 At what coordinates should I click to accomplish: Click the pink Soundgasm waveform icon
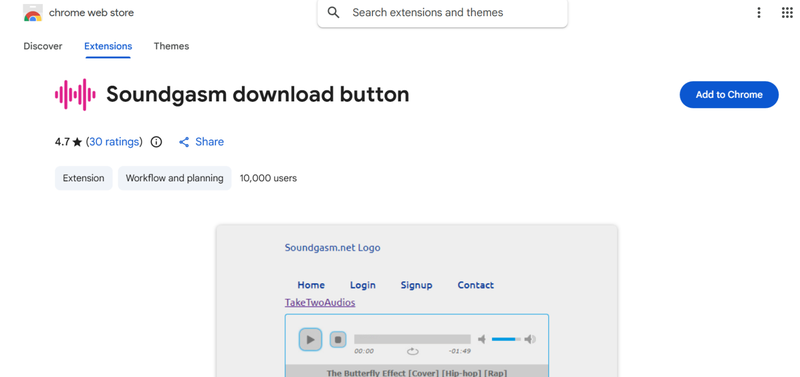click(x=75, y=94)
